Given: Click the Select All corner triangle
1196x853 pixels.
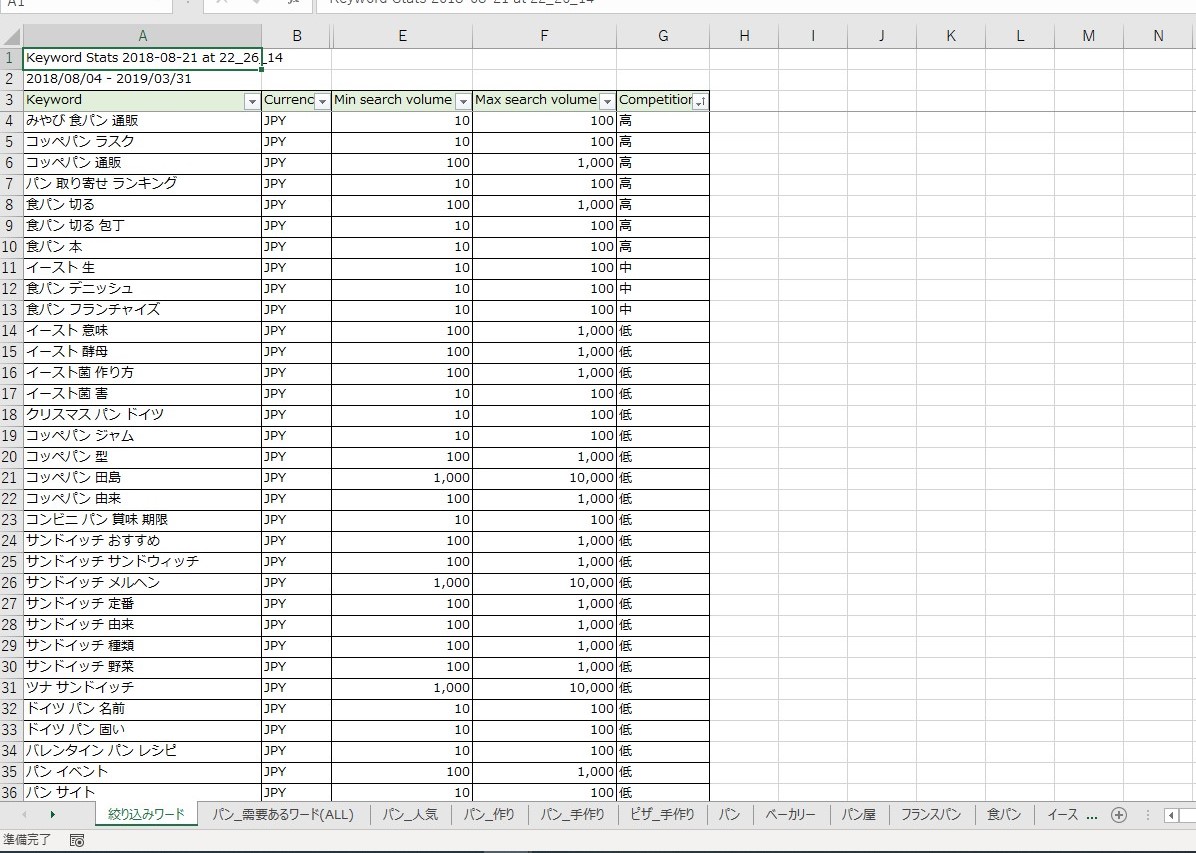Looking at the screenshot, I should (11, 36).
